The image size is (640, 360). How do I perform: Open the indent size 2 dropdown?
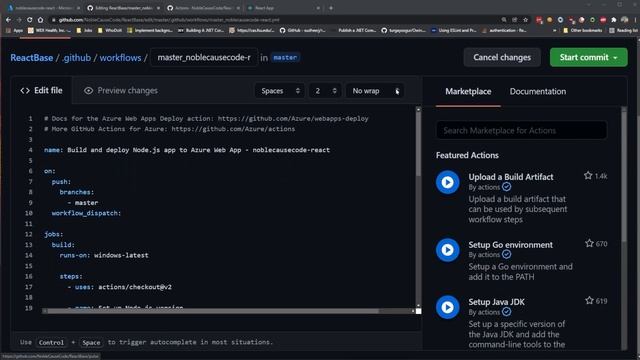click(x=325, y=91)
